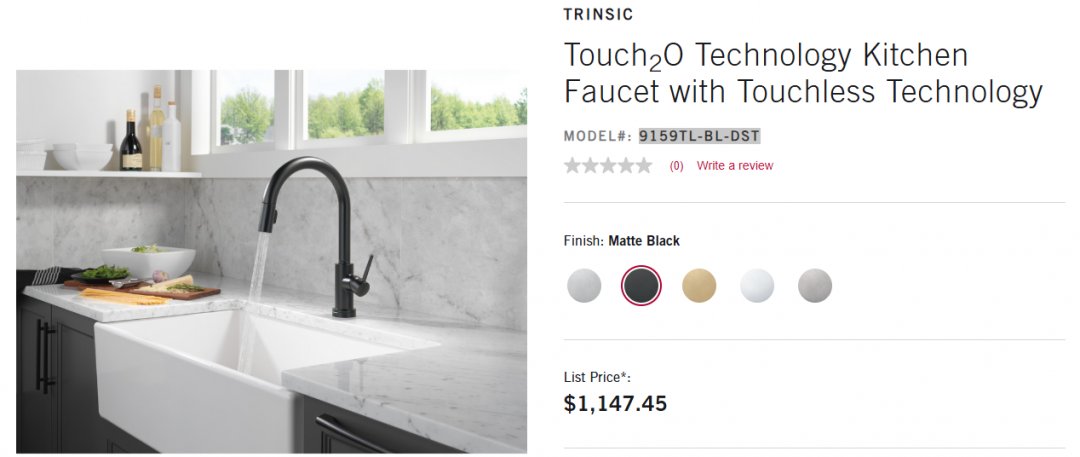Choose the Matte Black finish swatch

point(641,285)
